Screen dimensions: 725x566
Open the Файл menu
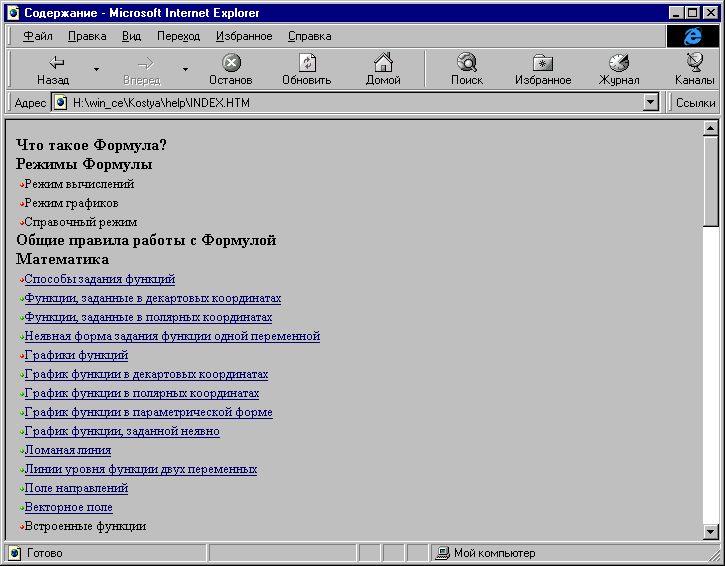click(x=38, y=36)
